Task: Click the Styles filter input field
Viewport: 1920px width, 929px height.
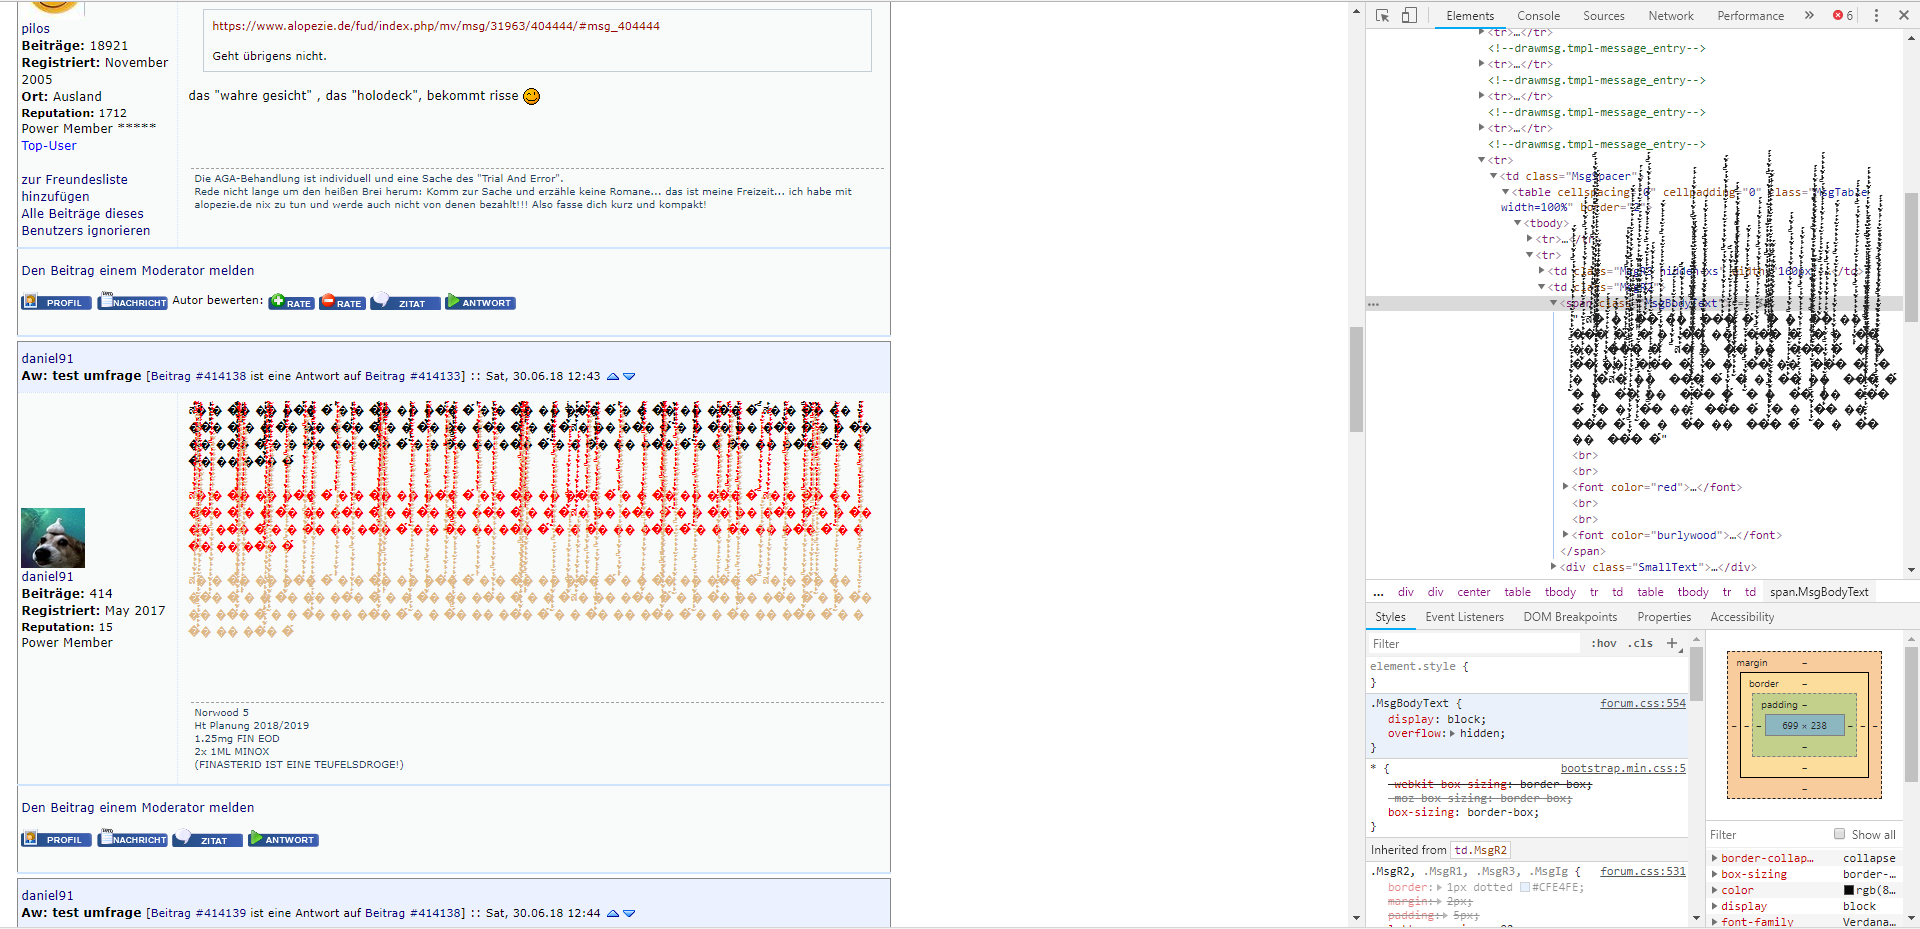Action: 1475,644
